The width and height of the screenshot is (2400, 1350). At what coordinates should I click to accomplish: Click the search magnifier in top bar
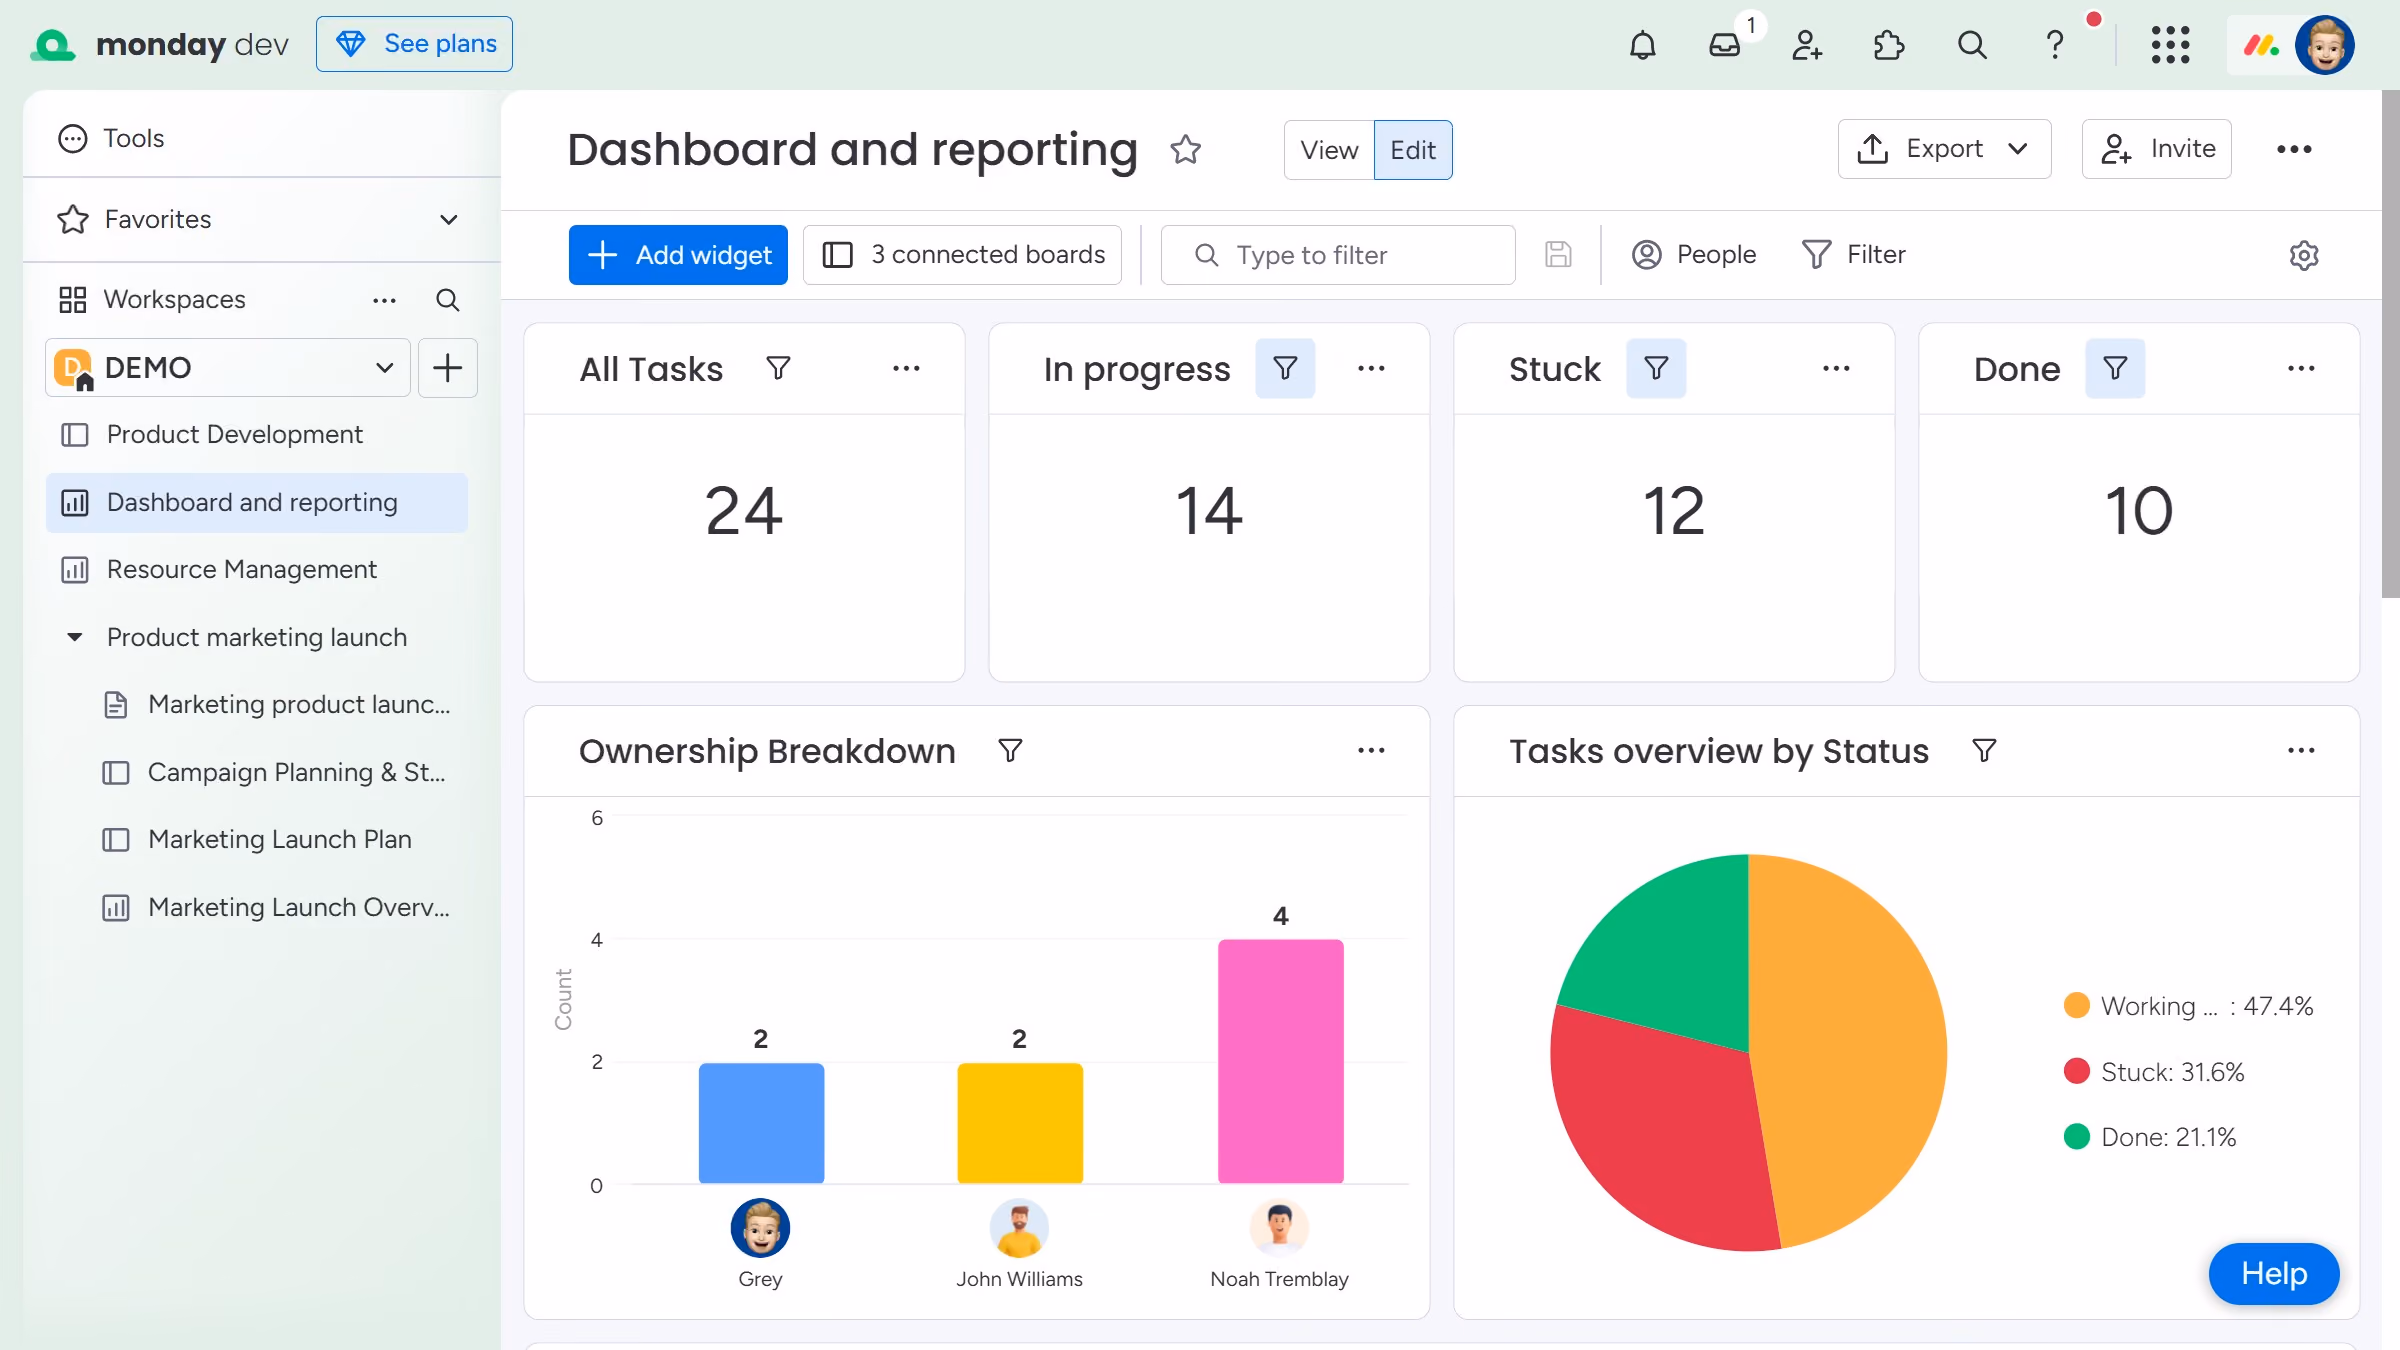click(x=1972, y=45)
